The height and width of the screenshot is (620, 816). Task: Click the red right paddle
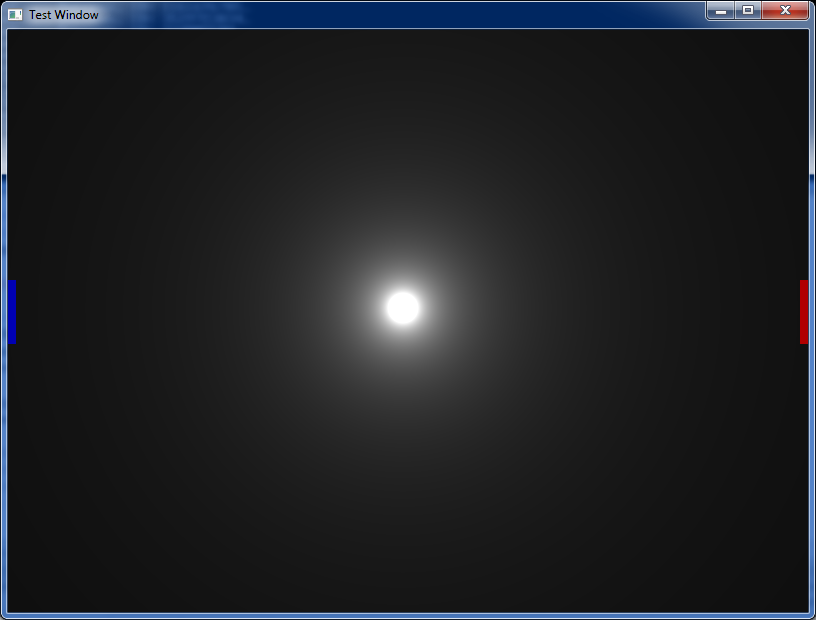[x=804, y=312]
